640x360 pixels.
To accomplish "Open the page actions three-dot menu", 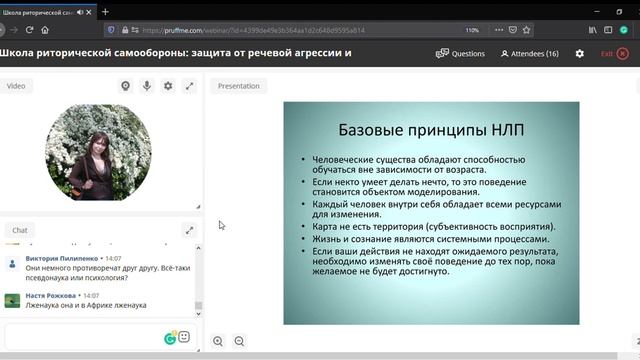I will click(499, 30).
